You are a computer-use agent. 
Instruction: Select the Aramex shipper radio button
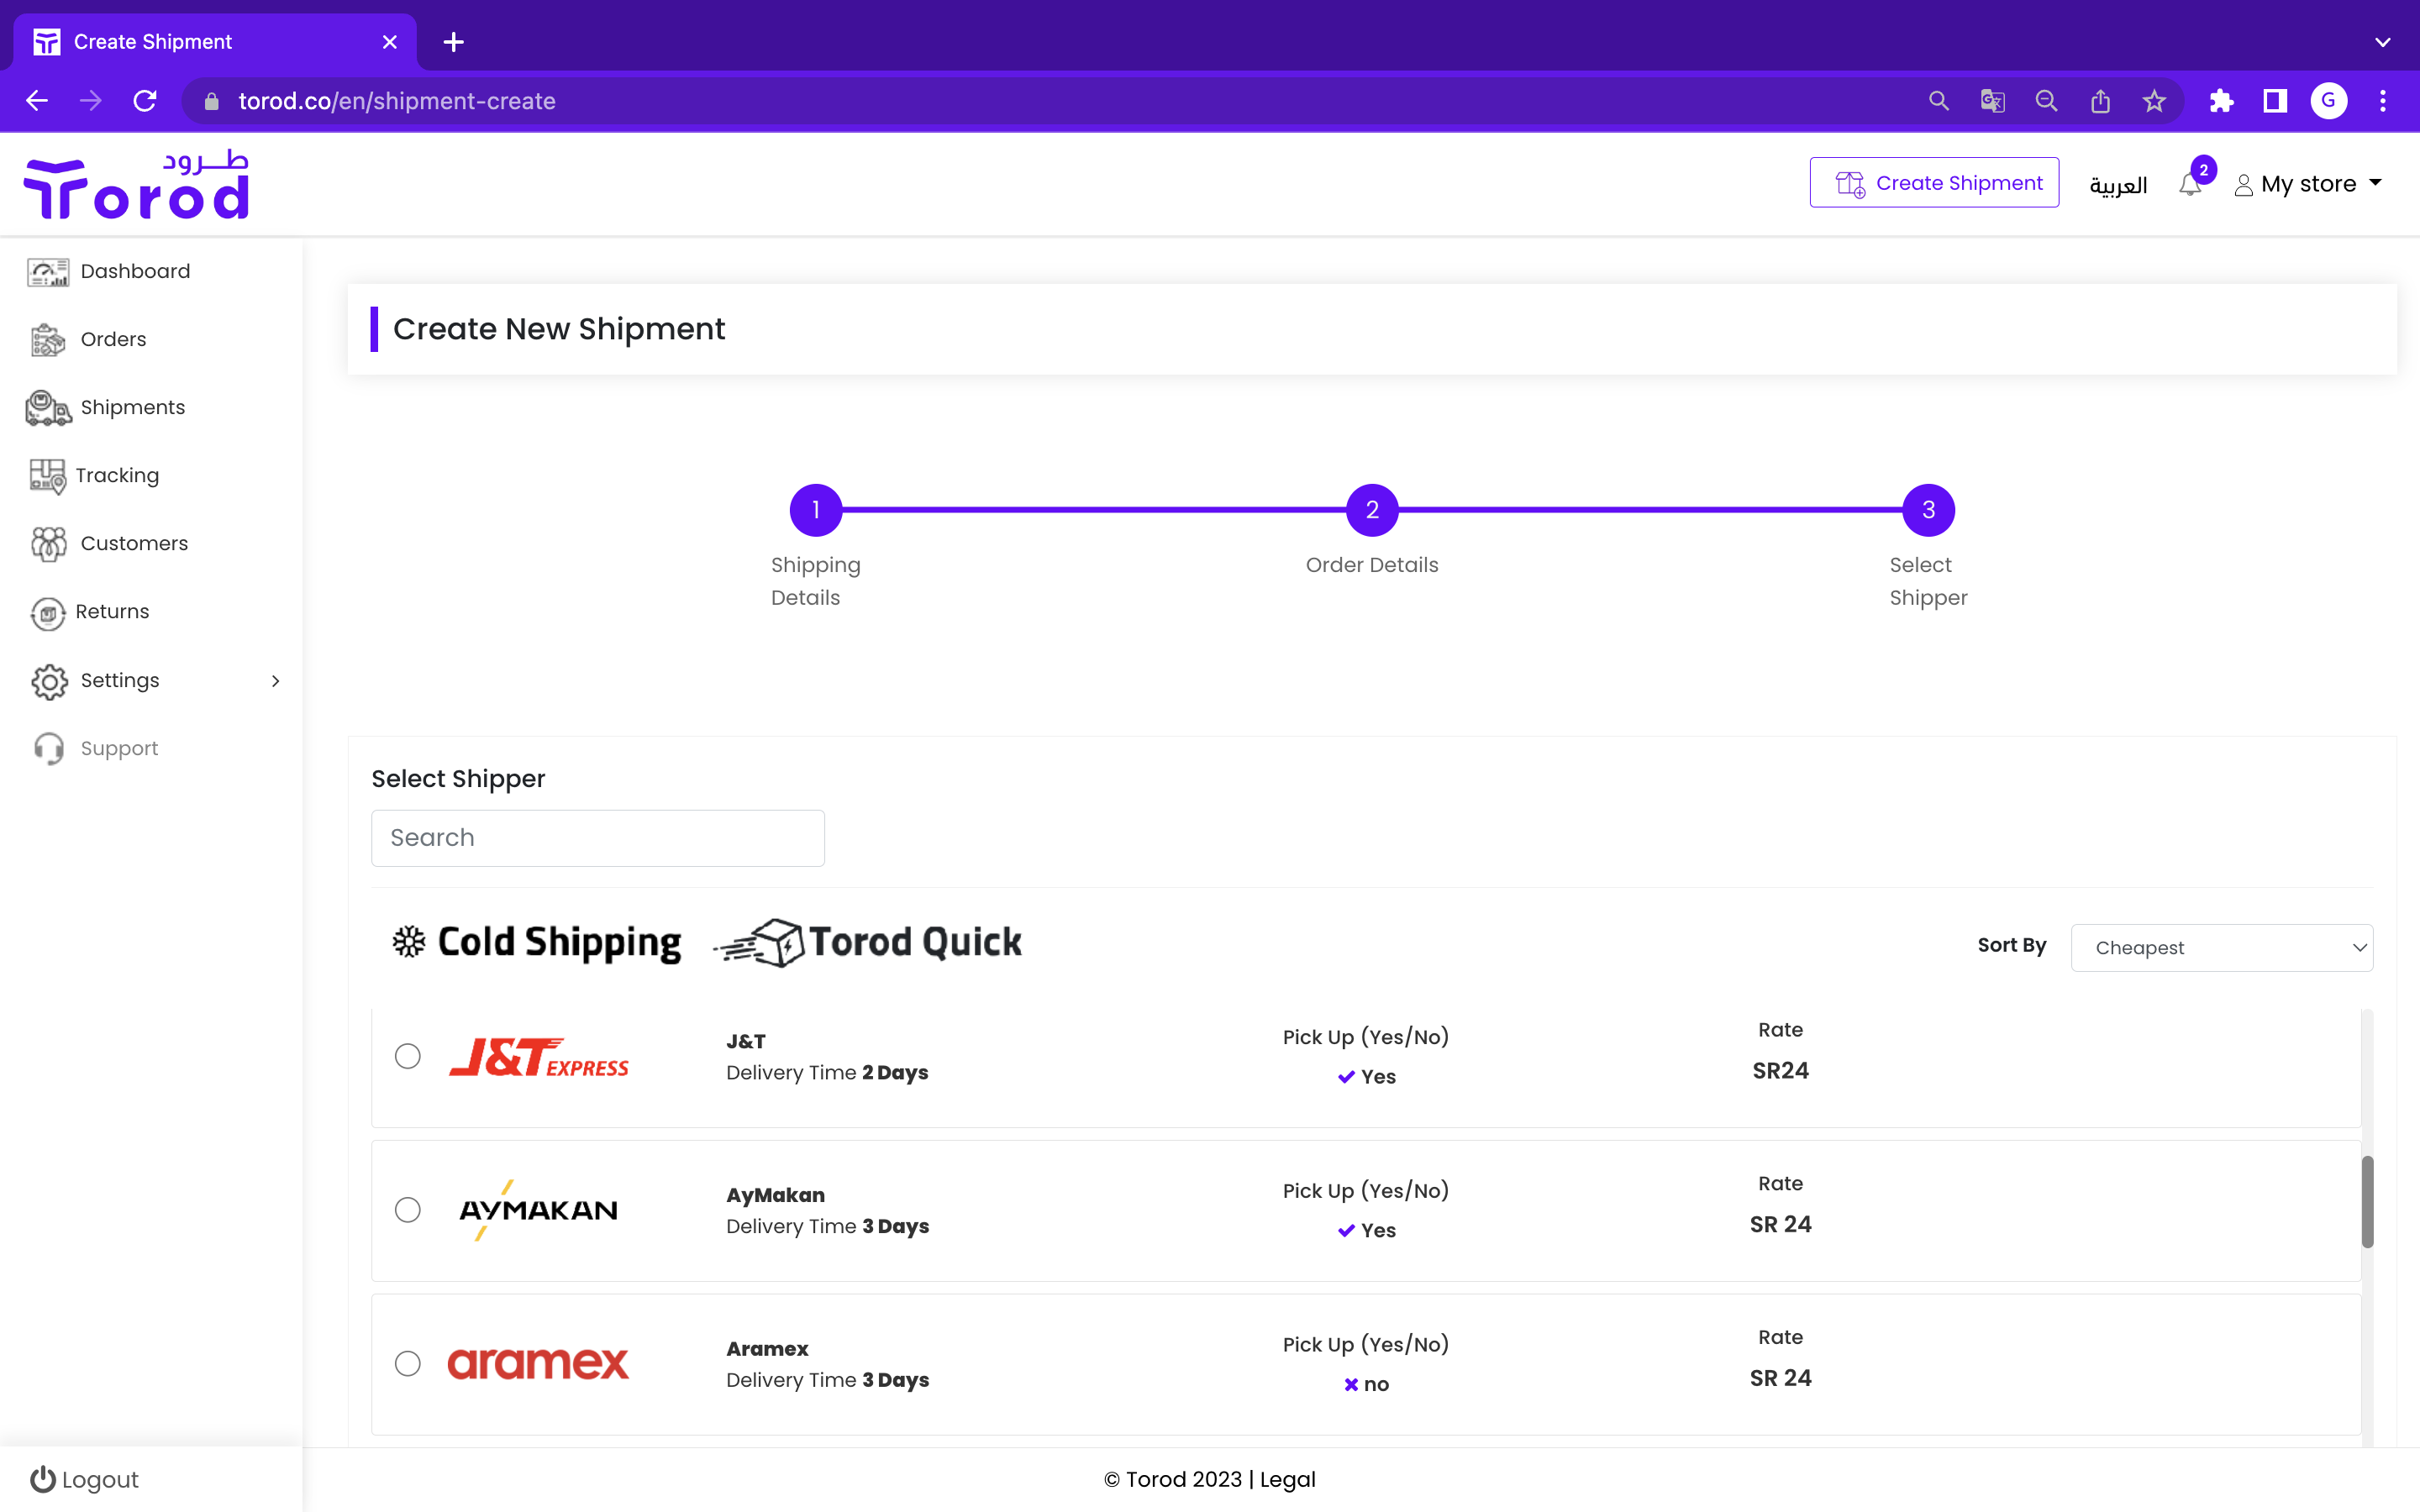point(407,1364)
